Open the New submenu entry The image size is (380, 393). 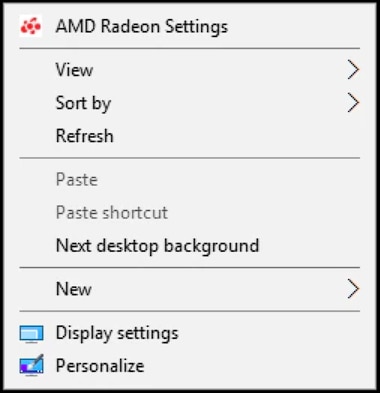[x=190, y=289]
